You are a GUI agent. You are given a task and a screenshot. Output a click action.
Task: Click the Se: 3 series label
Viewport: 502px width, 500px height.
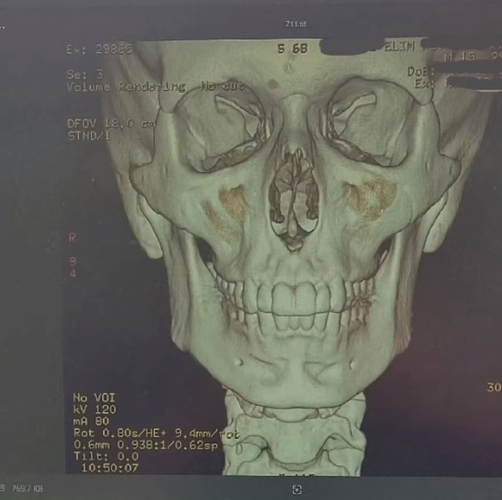click(x=85, y=74)
